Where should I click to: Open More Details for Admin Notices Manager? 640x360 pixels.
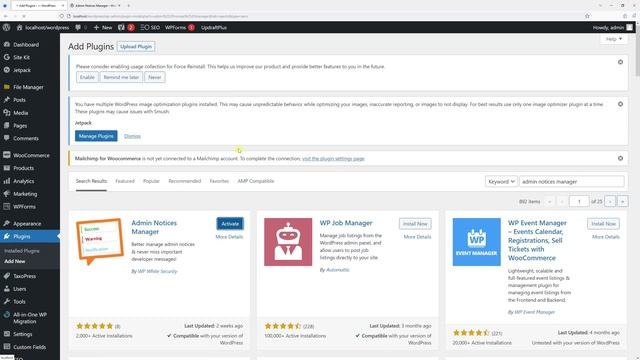pyautogui.click(x=229, y=237)
